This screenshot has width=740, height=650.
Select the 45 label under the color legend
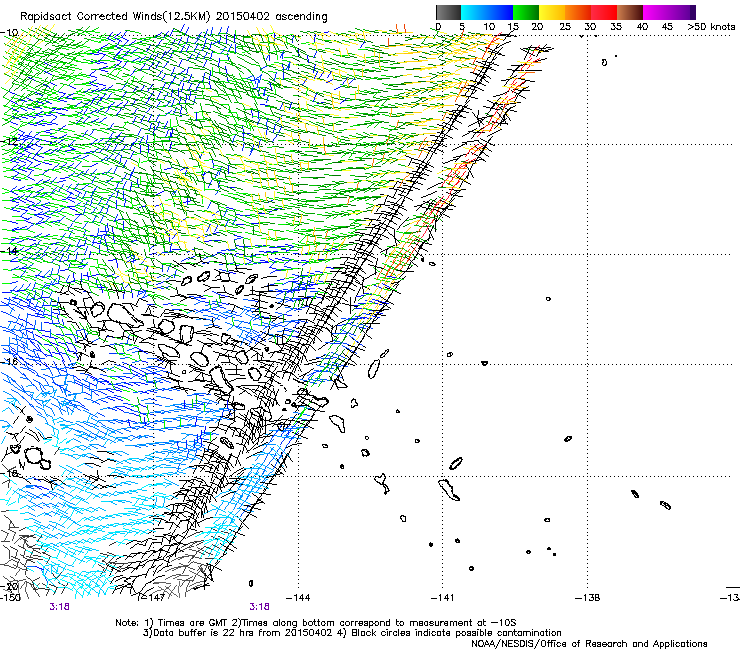pyautogui.click(x=667, y=27)
